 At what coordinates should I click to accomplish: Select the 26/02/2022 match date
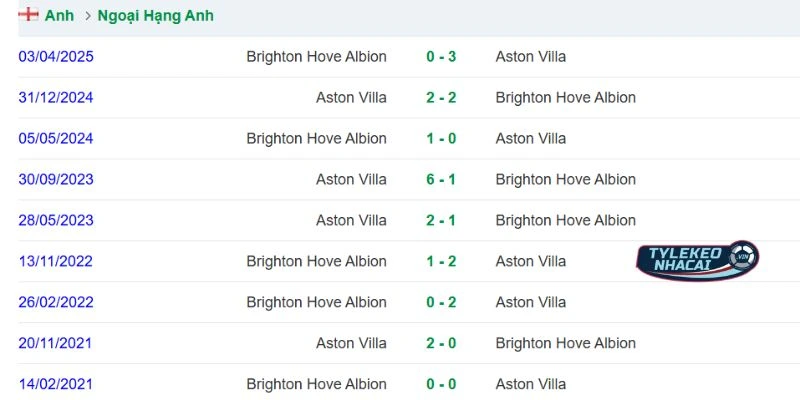click(56, 303)
